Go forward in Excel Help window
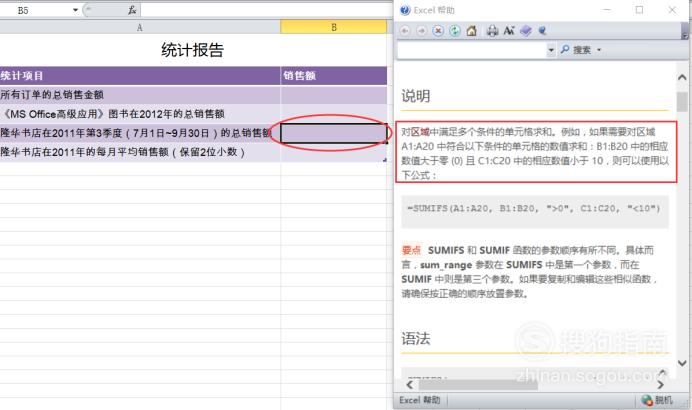This screenshot has width=692, height=410. 421,30
